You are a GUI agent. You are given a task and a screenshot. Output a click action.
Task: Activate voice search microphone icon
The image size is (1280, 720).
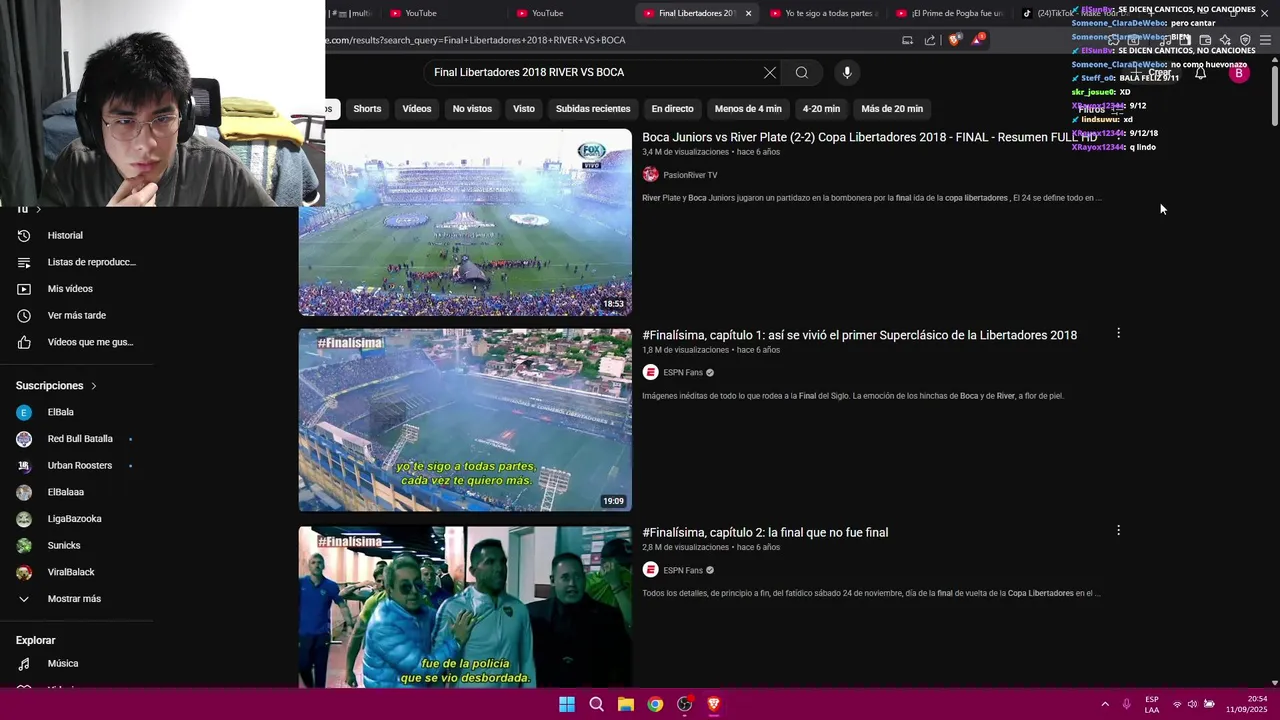(847, 72)
